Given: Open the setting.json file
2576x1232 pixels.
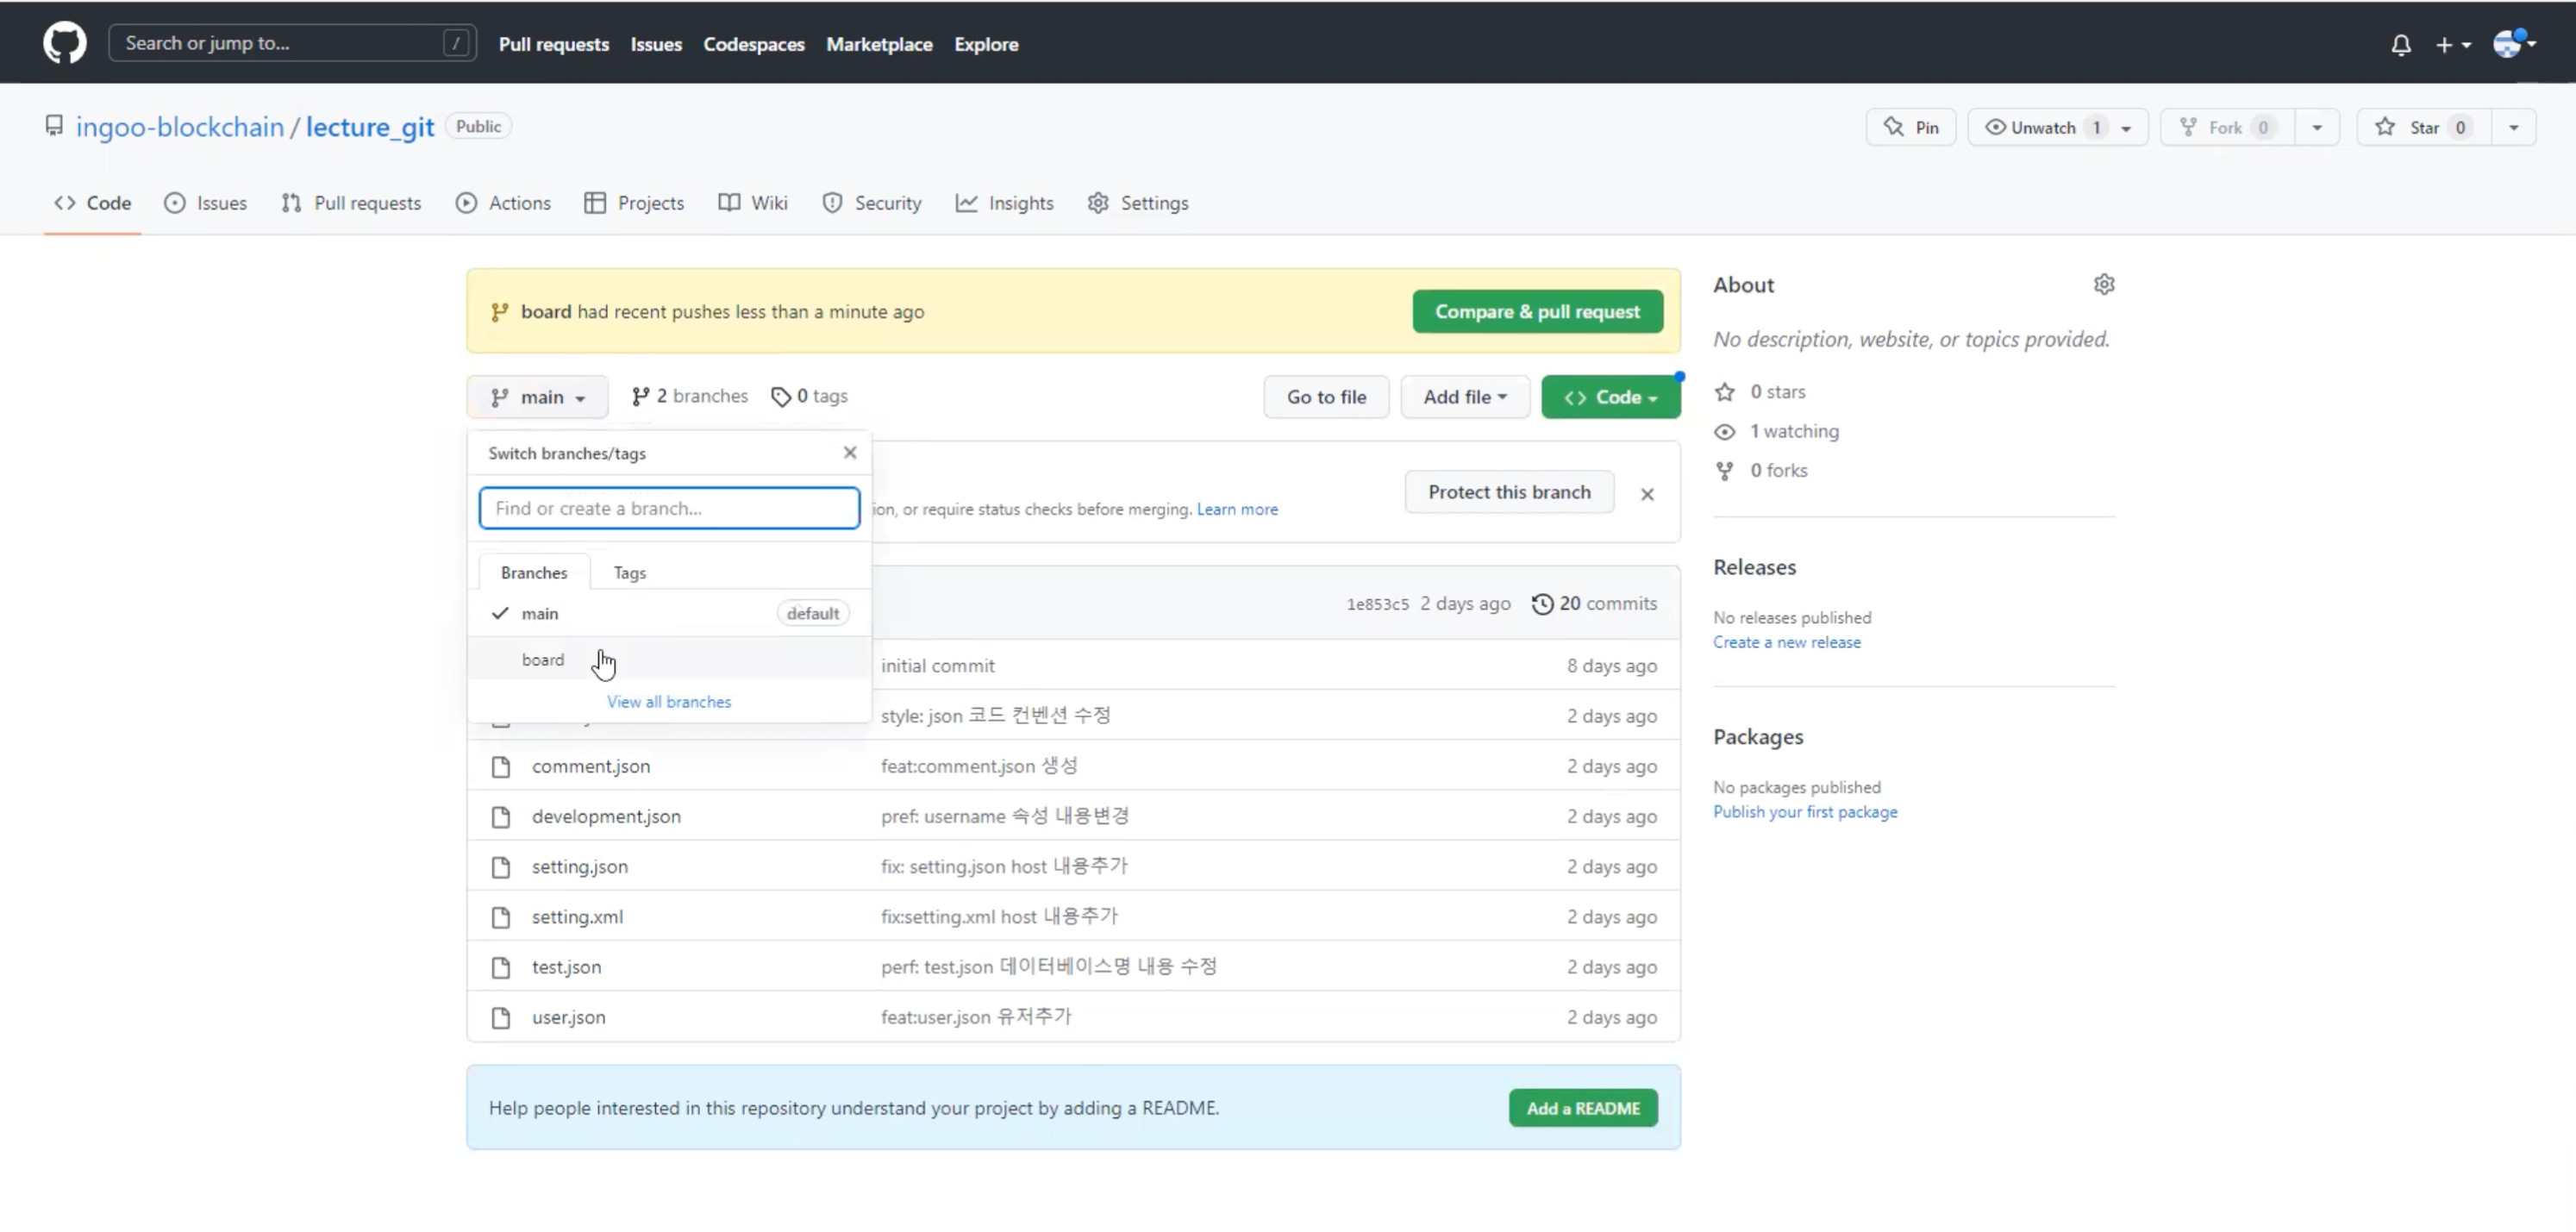Looking at the screenshot, I should coord(579,867).
